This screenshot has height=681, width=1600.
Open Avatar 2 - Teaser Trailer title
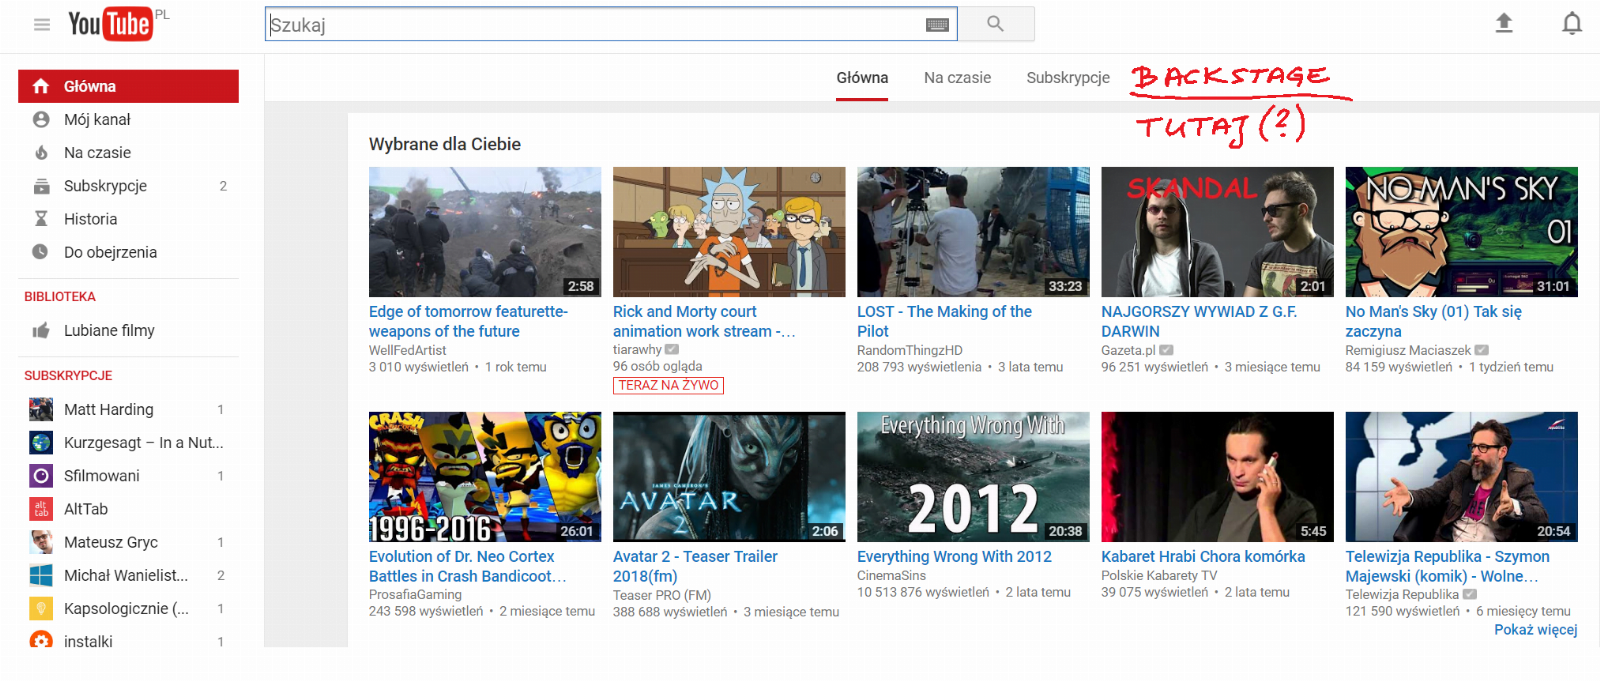pyautogui.click(x=695, y=566)
